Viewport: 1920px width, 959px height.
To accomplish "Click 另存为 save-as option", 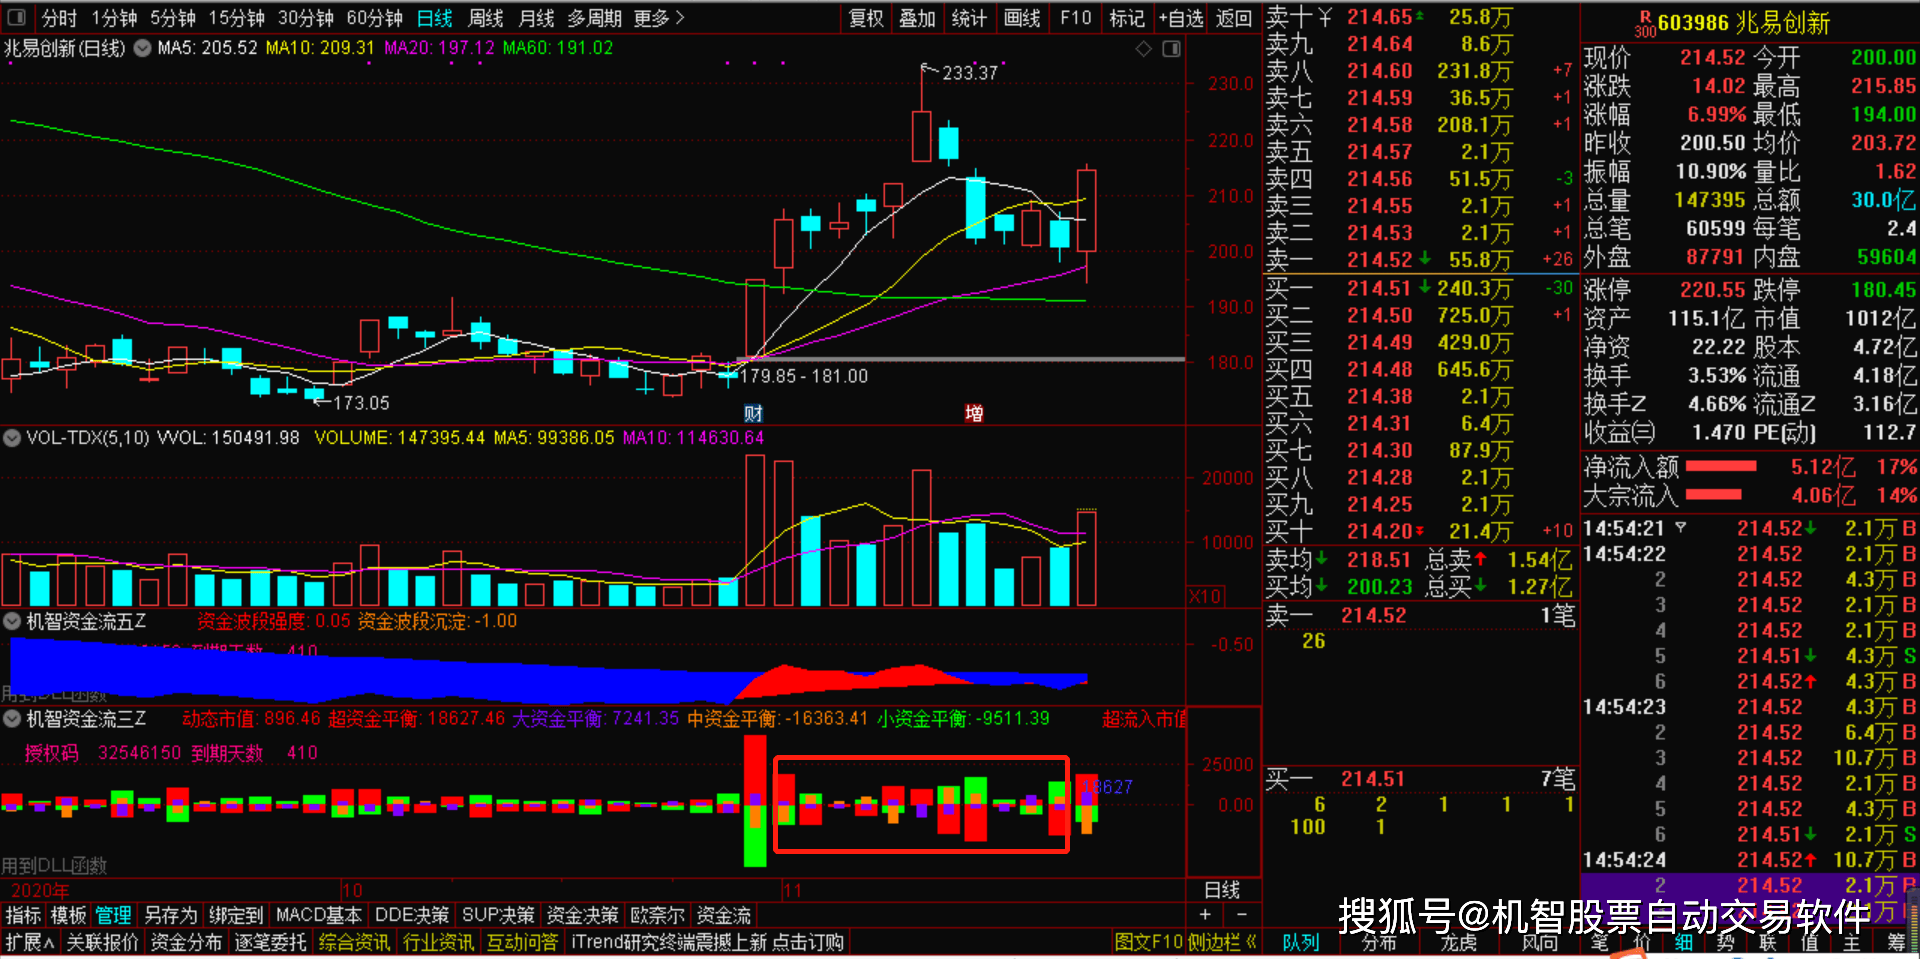I will pos(170,915).
